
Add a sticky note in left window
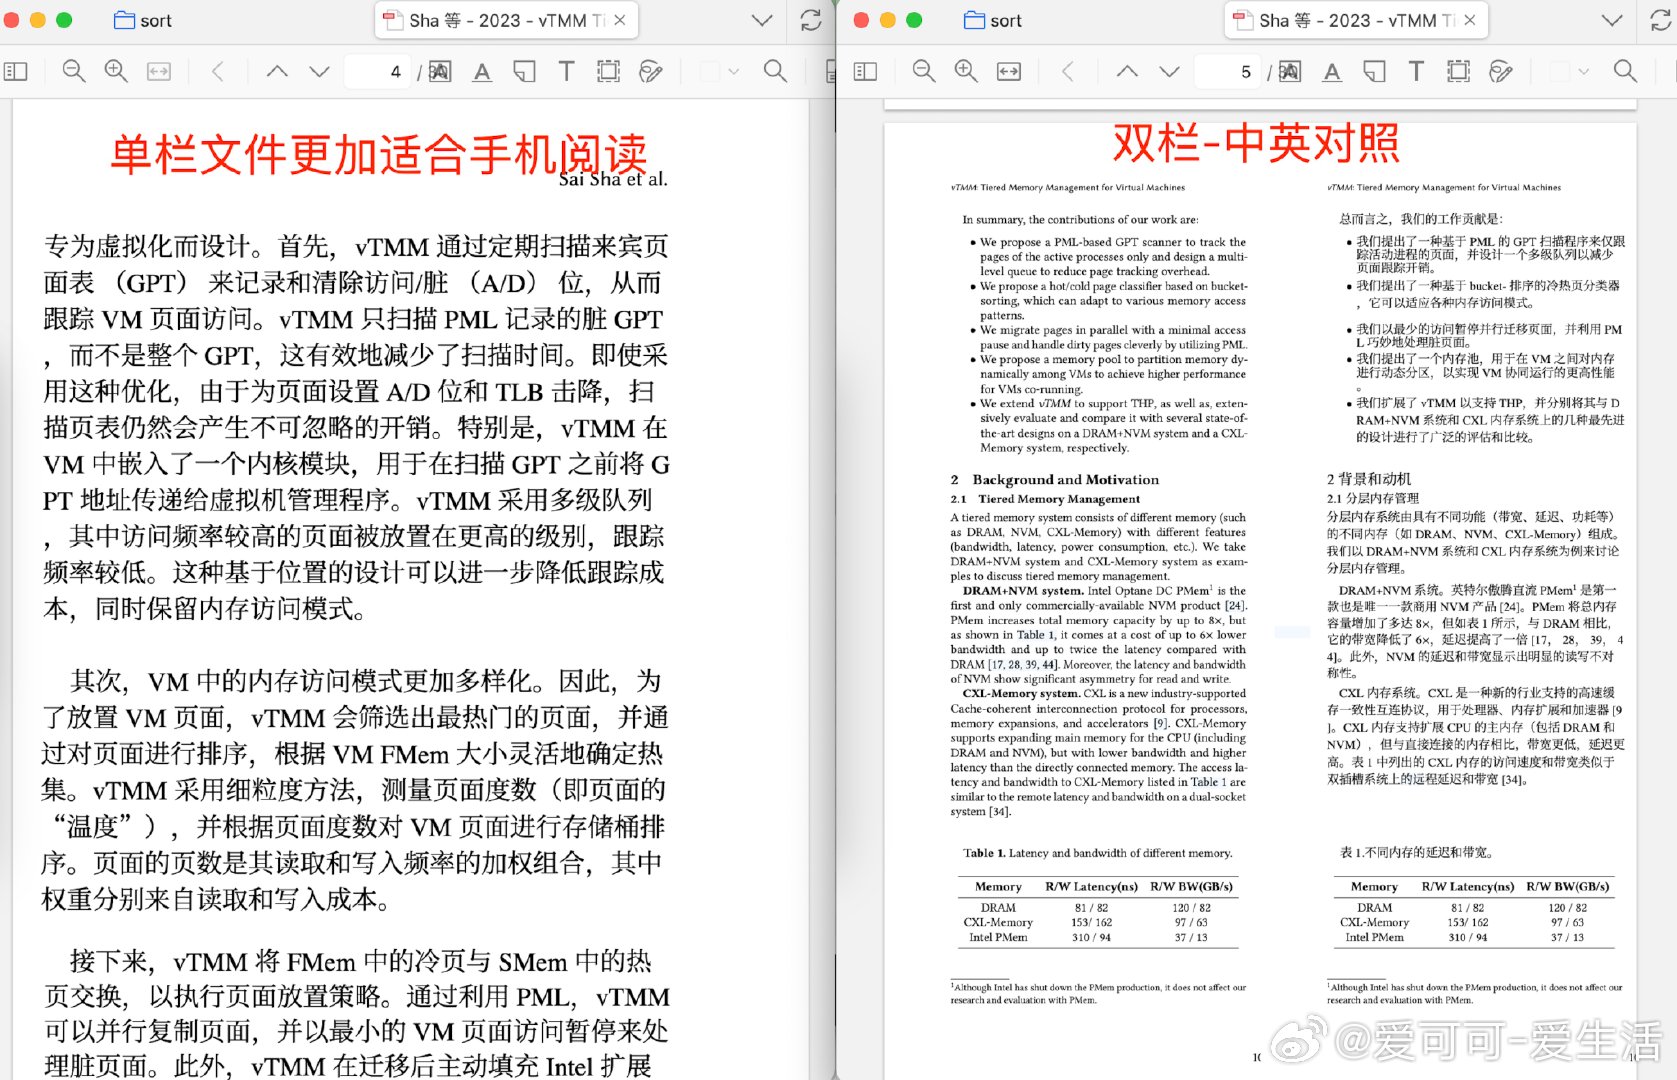pyautogui.click(x=524, y=71)
